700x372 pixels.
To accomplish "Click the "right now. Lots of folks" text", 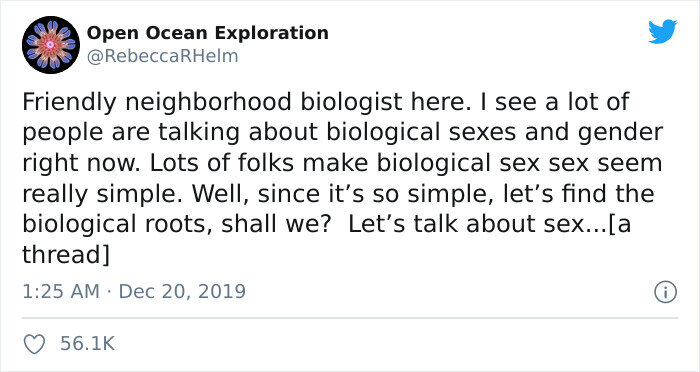I will click(x=158, y=163).
